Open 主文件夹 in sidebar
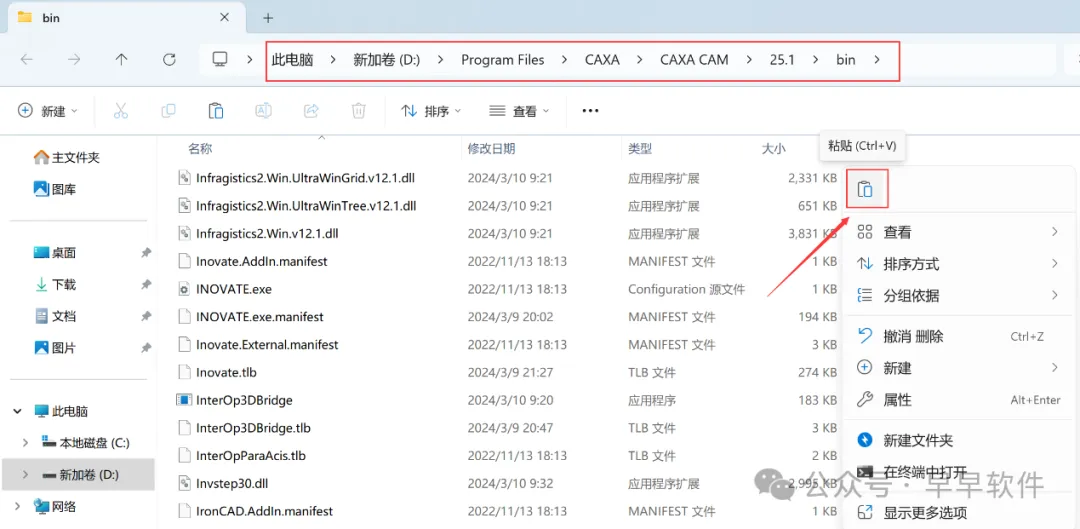This screenshot has height=529, width=1080. pos(67,158)
